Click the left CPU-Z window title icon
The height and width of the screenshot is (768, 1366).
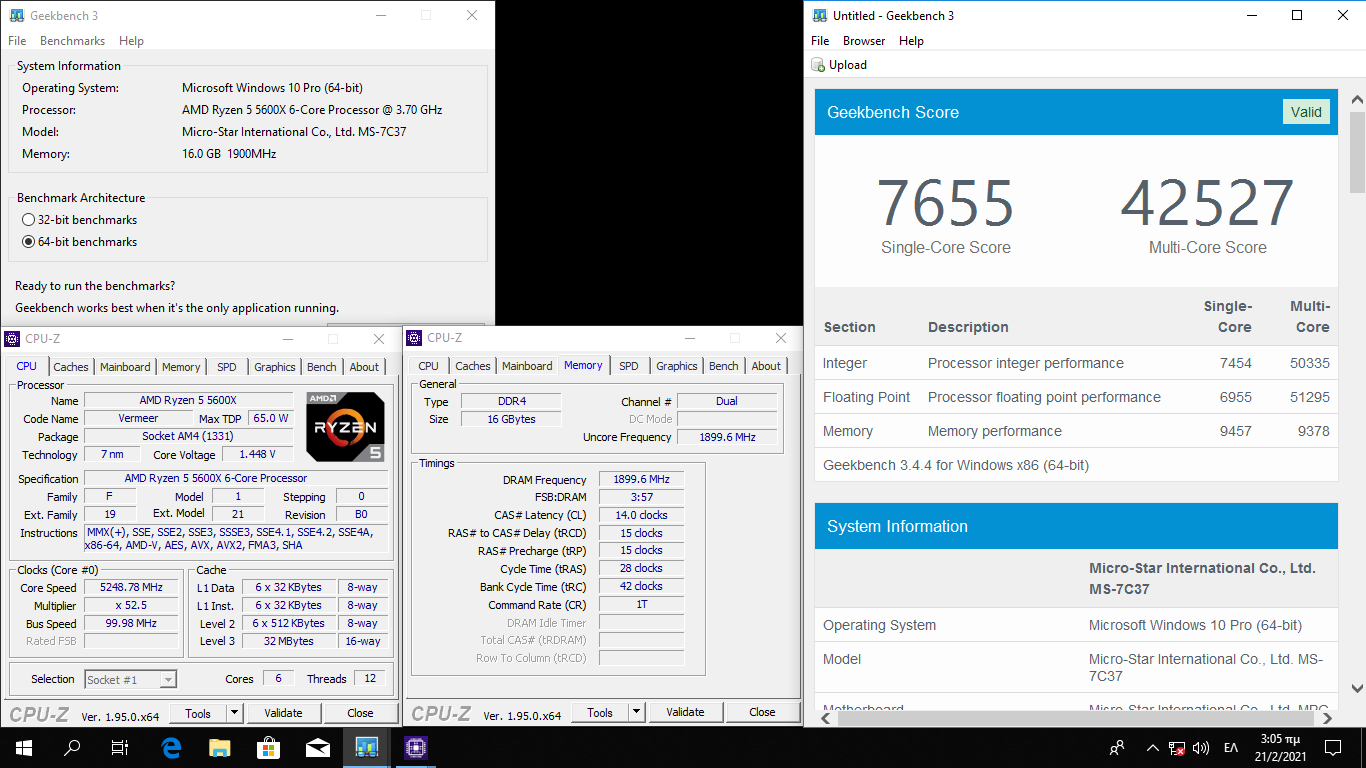tap(13, 339)
